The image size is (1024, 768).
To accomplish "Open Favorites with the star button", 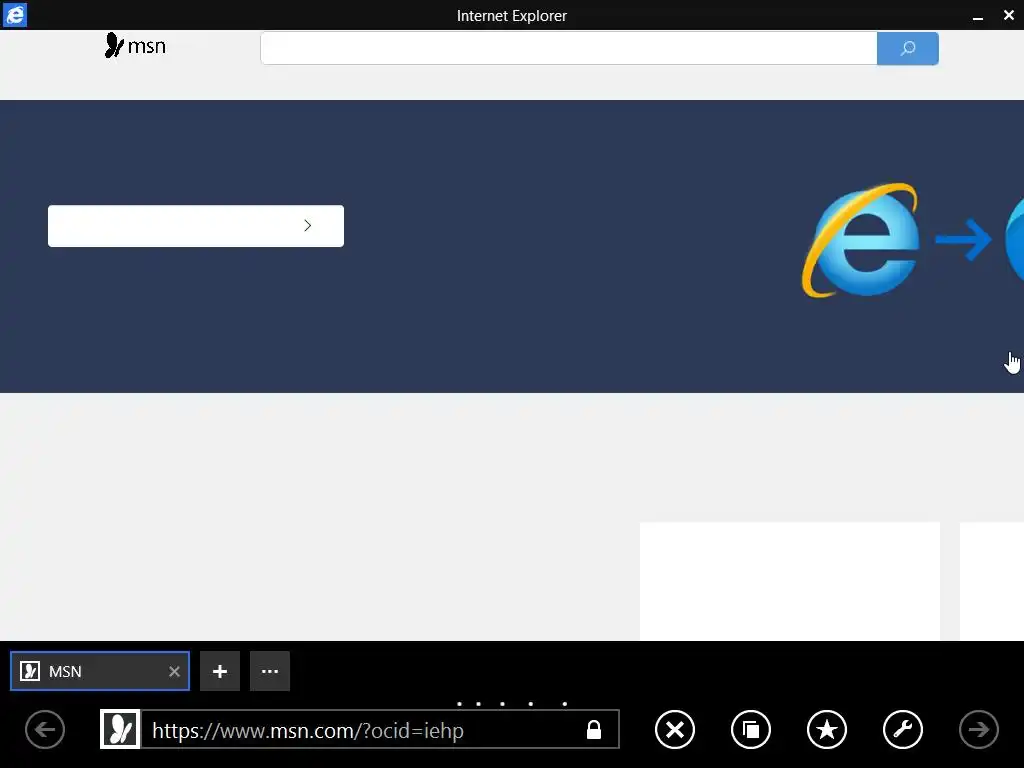I will (827, 729).
